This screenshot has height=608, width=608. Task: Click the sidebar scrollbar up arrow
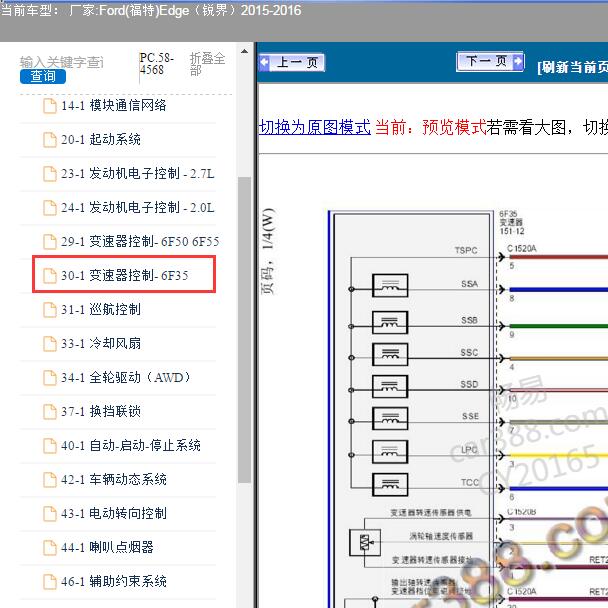coord(244,52)
